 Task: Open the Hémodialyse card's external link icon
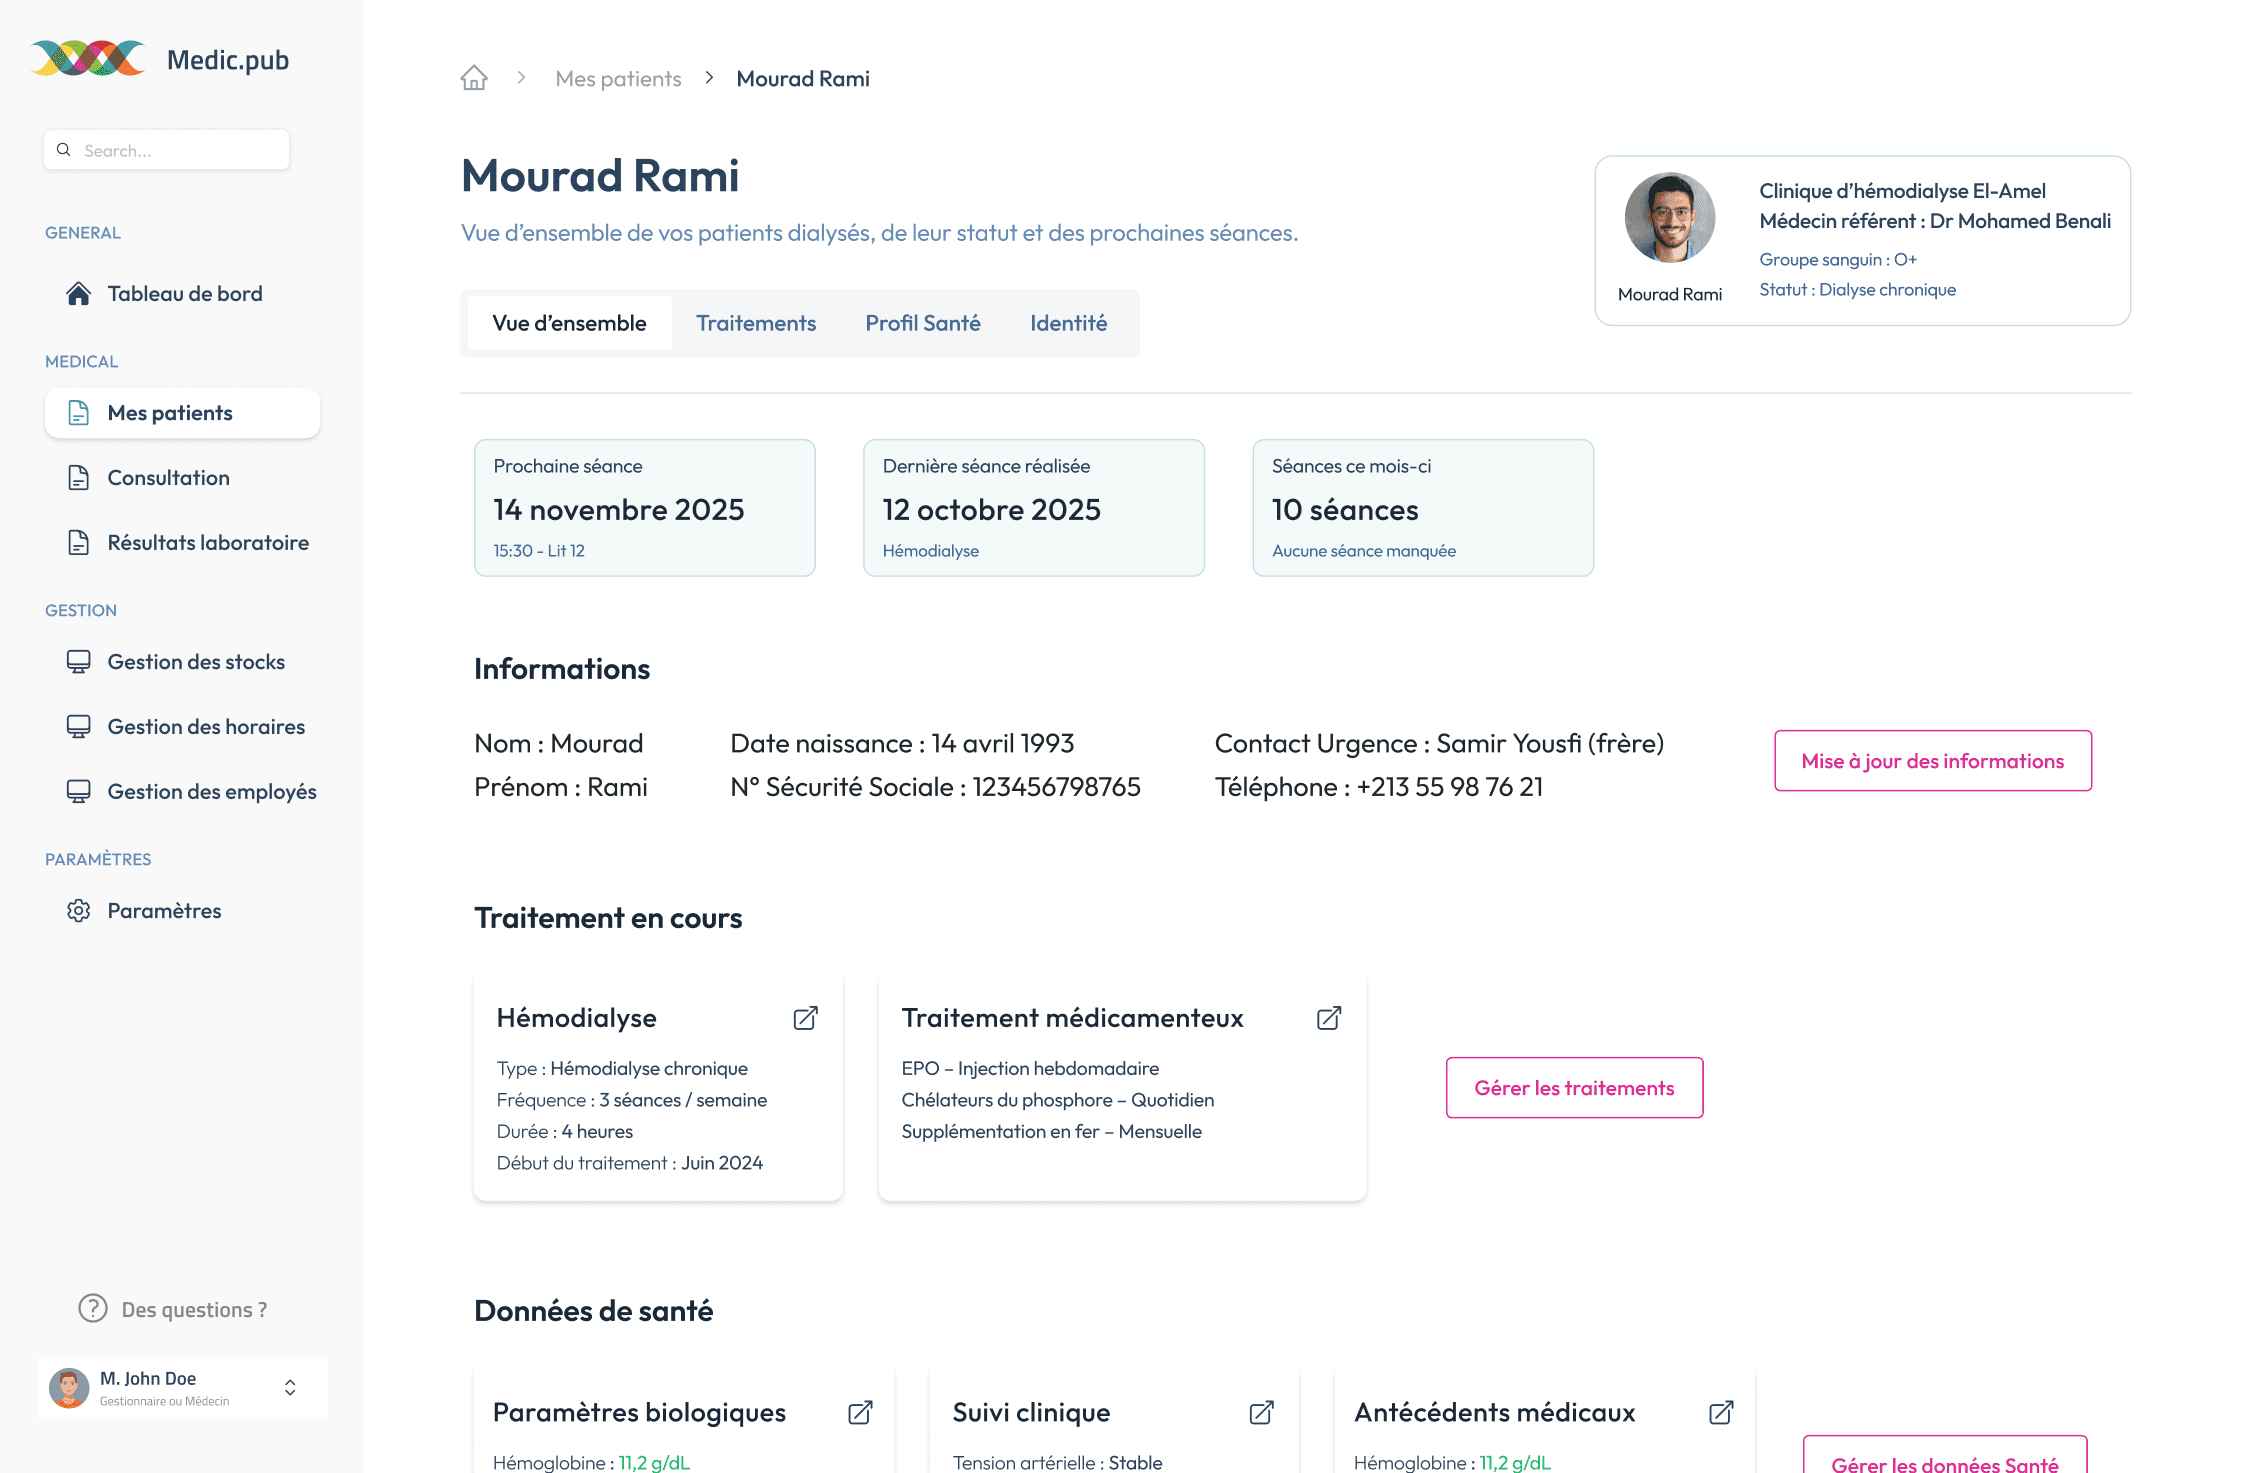point(806,1018)
